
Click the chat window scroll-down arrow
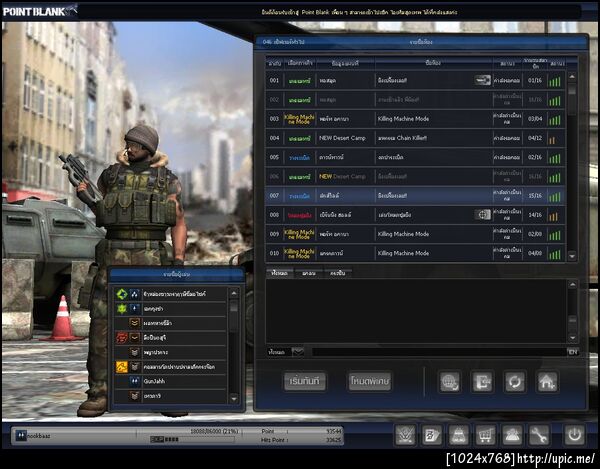pyautogui.click(x=572, y=337)
